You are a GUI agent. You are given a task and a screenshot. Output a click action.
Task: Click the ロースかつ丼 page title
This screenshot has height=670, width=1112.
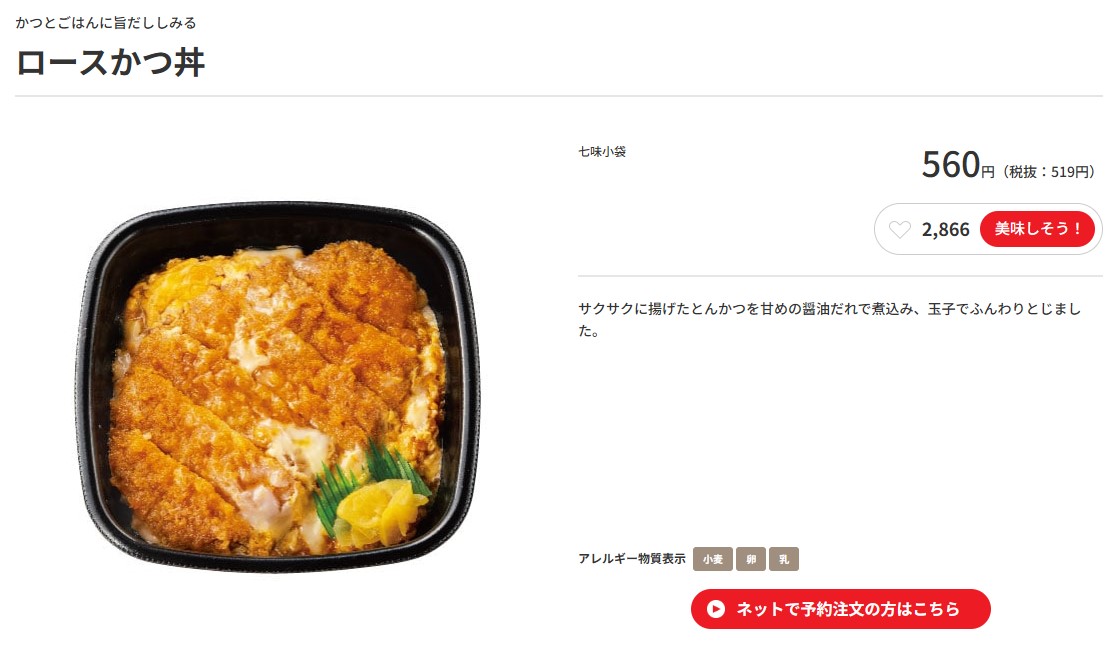tap(110, 62)
